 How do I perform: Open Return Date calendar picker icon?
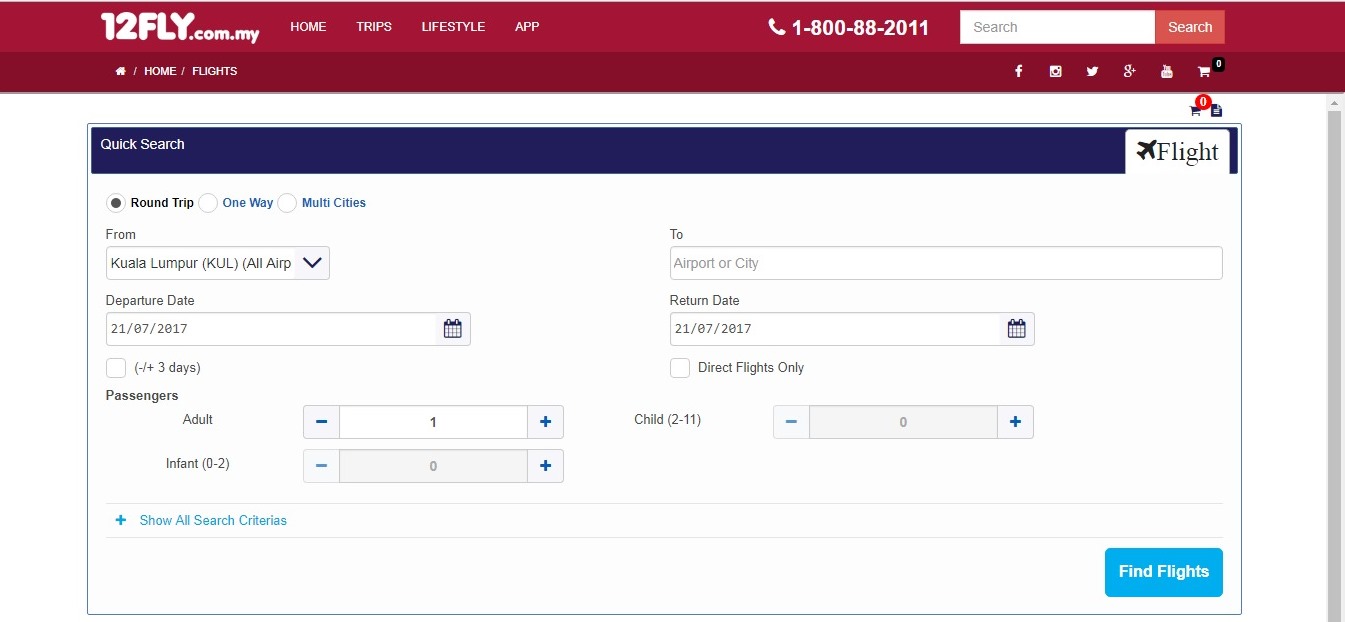(1017, 329)
